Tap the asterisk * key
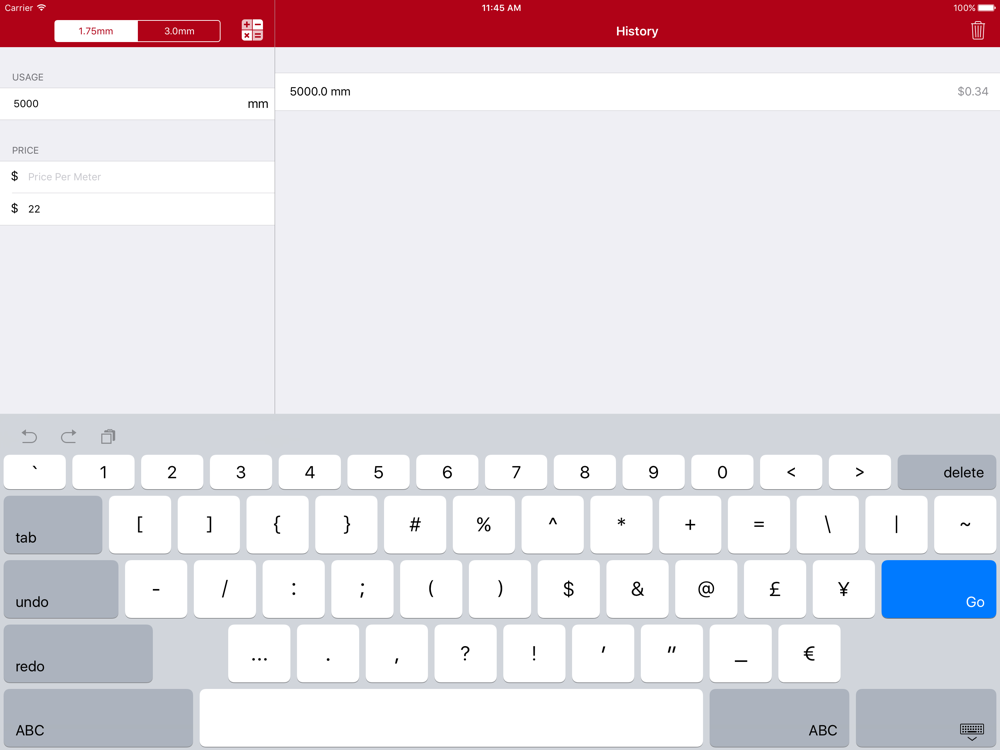 tap(621, 525)
